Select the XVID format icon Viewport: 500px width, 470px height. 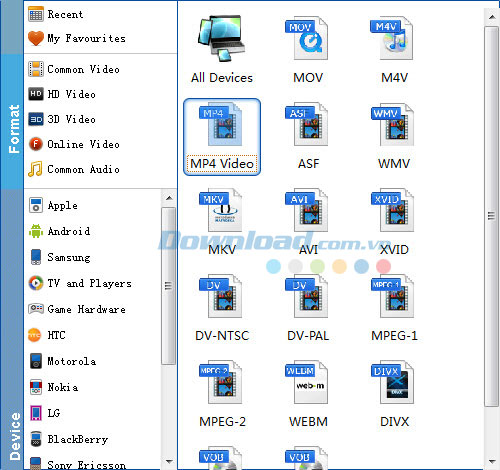392,210
